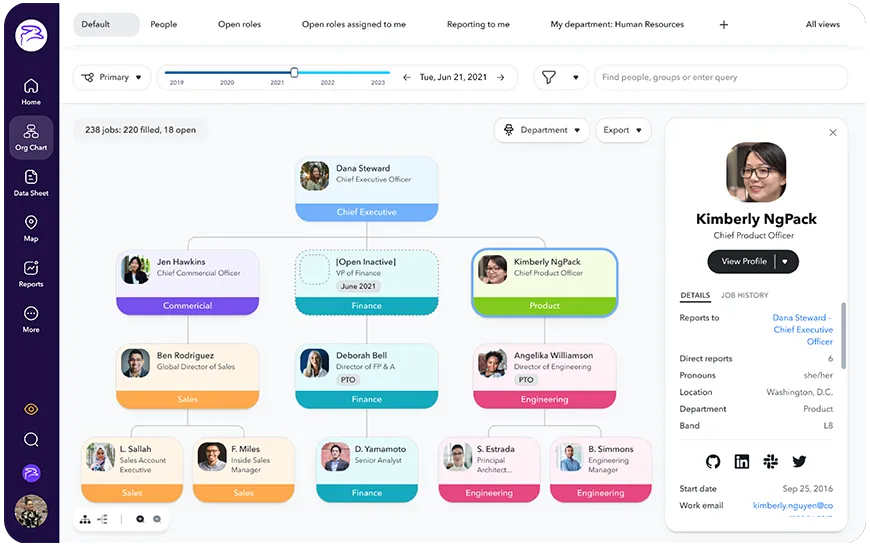
Task: Click the timeline slider handle at 2021
Action: tap(294, 72)
